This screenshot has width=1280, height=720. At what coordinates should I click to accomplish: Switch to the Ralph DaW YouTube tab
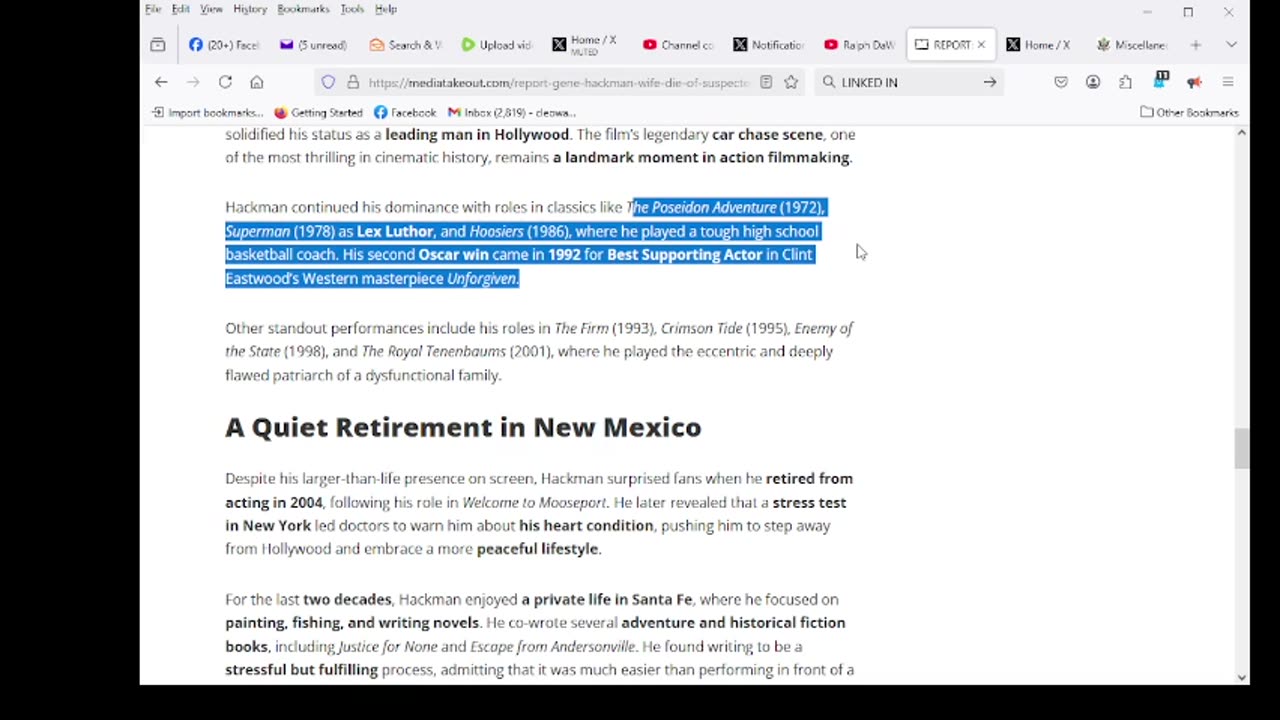pyautogui.click(x=860, y=45)
